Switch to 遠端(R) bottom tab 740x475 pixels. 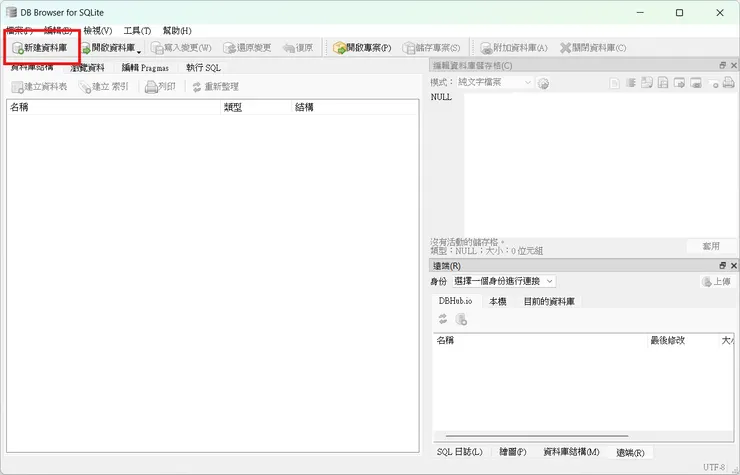click(x=630, y=452)
